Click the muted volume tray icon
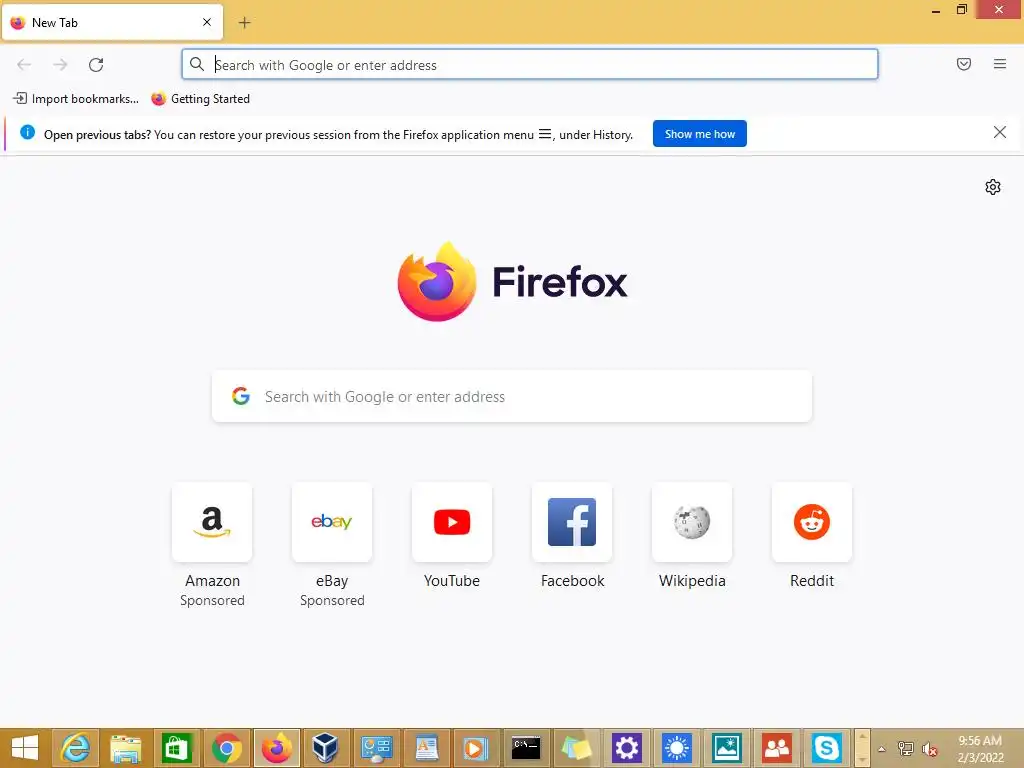The height and width of the screenshot is (768, 1024). [x=930, y=749]
